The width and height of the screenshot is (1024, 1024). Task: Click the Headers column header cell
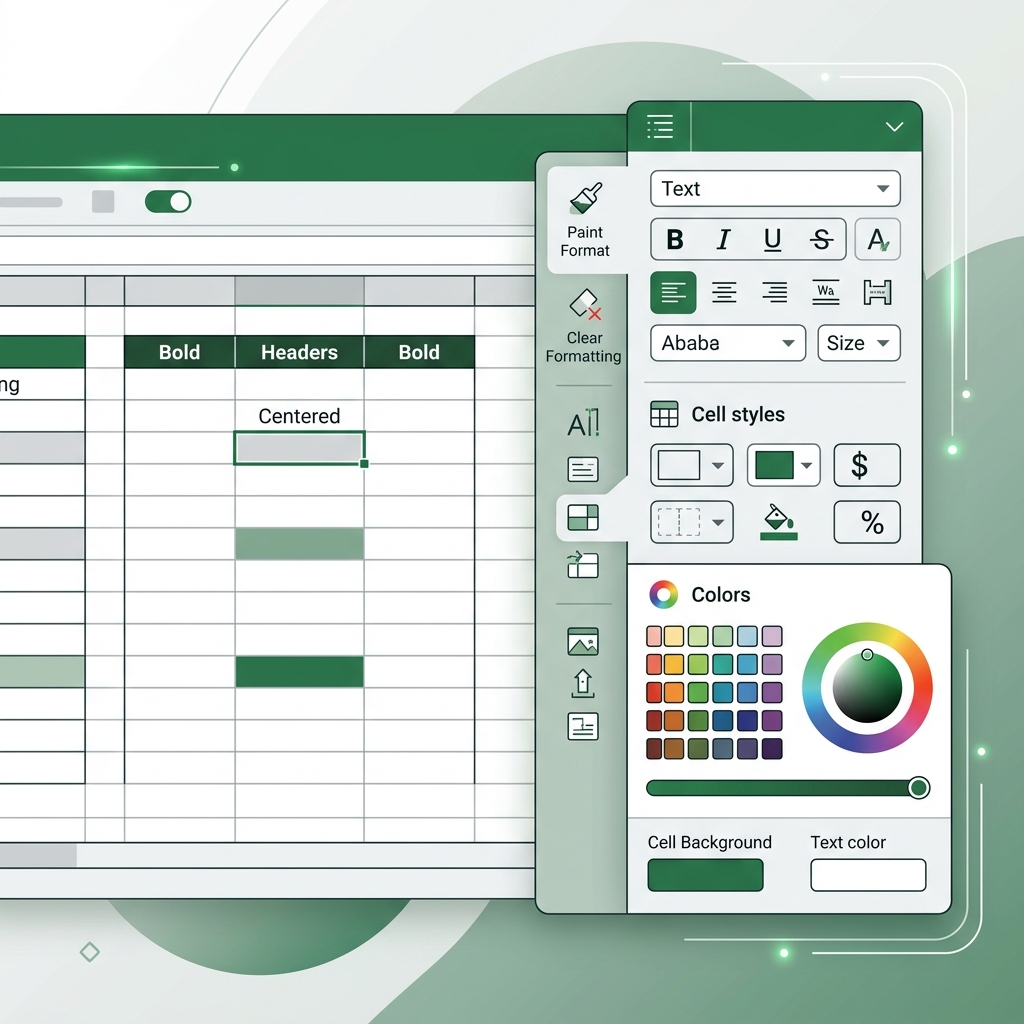click(x=299, y=352)
